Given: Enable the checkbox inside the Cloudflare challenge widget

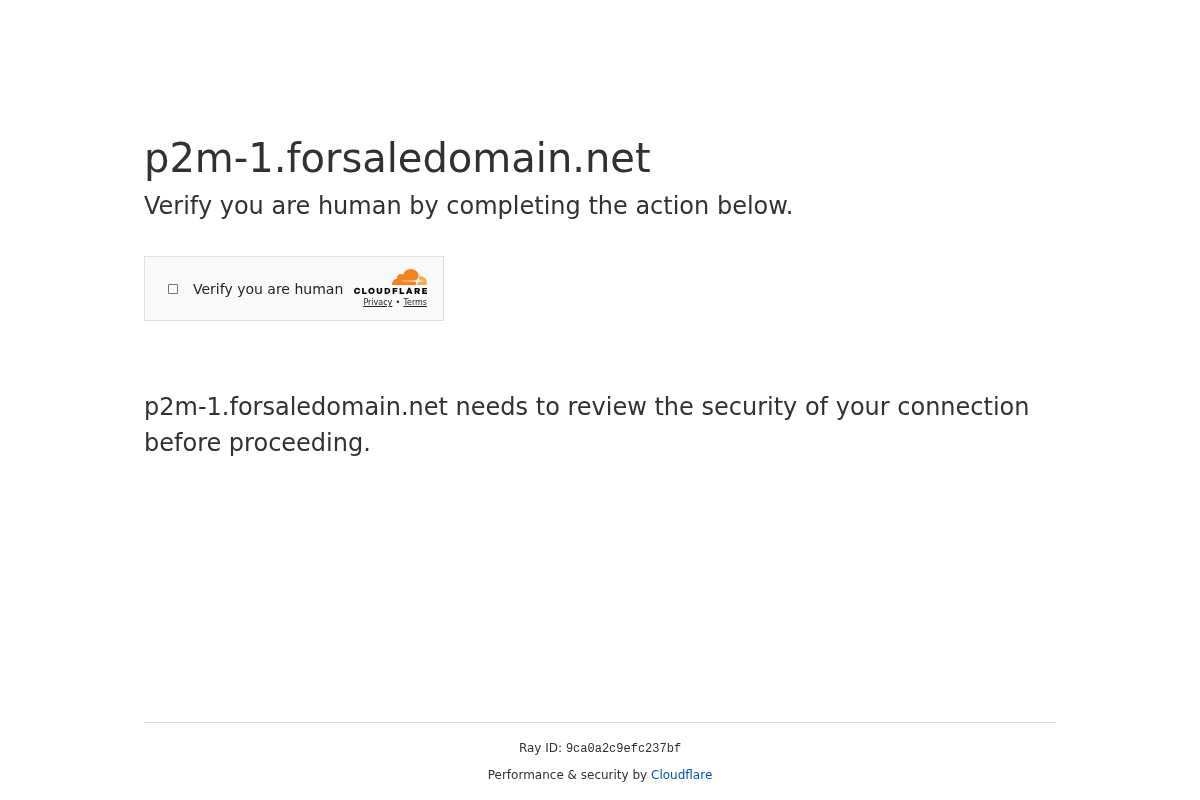Looking at the screenshot, I should click(x=173, y=288).
